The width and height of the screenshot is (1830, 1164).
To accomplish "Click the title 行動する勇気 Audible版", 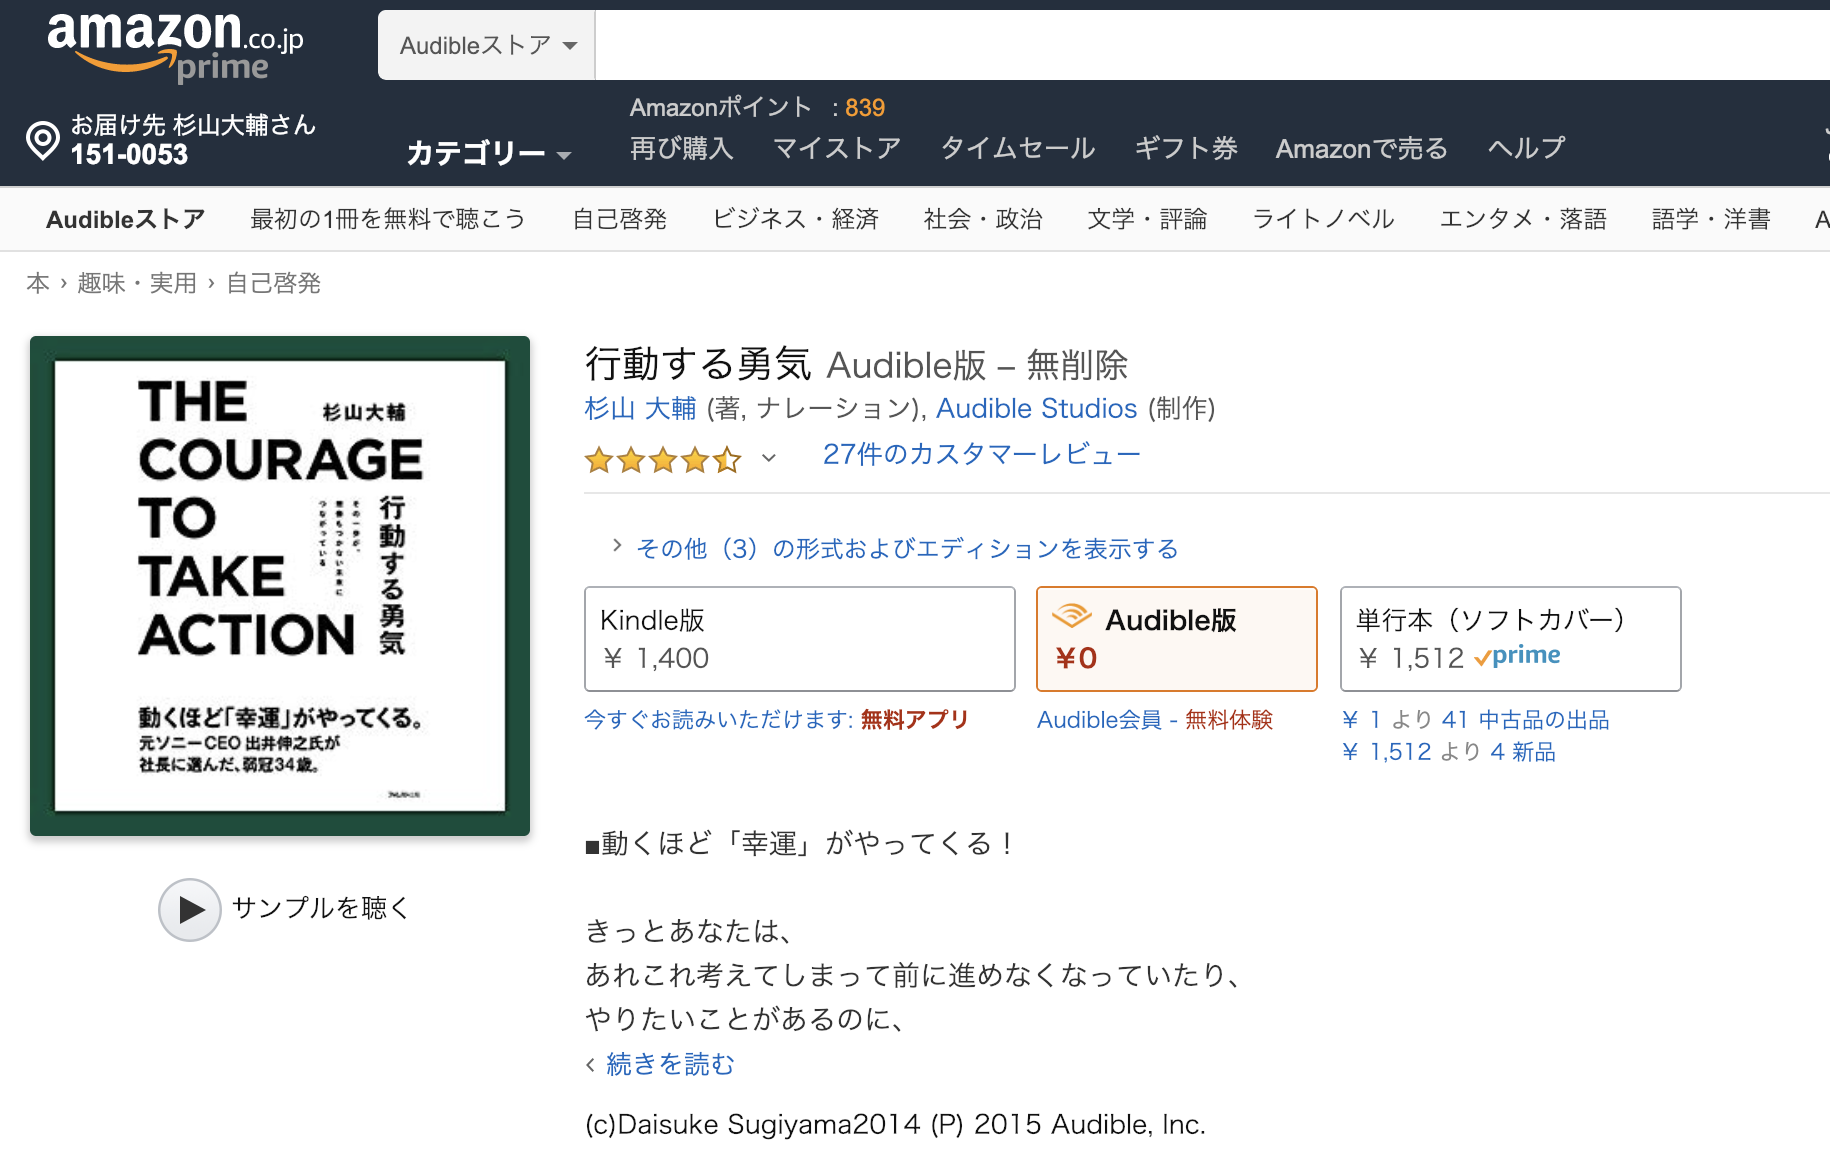I will 856,364.
